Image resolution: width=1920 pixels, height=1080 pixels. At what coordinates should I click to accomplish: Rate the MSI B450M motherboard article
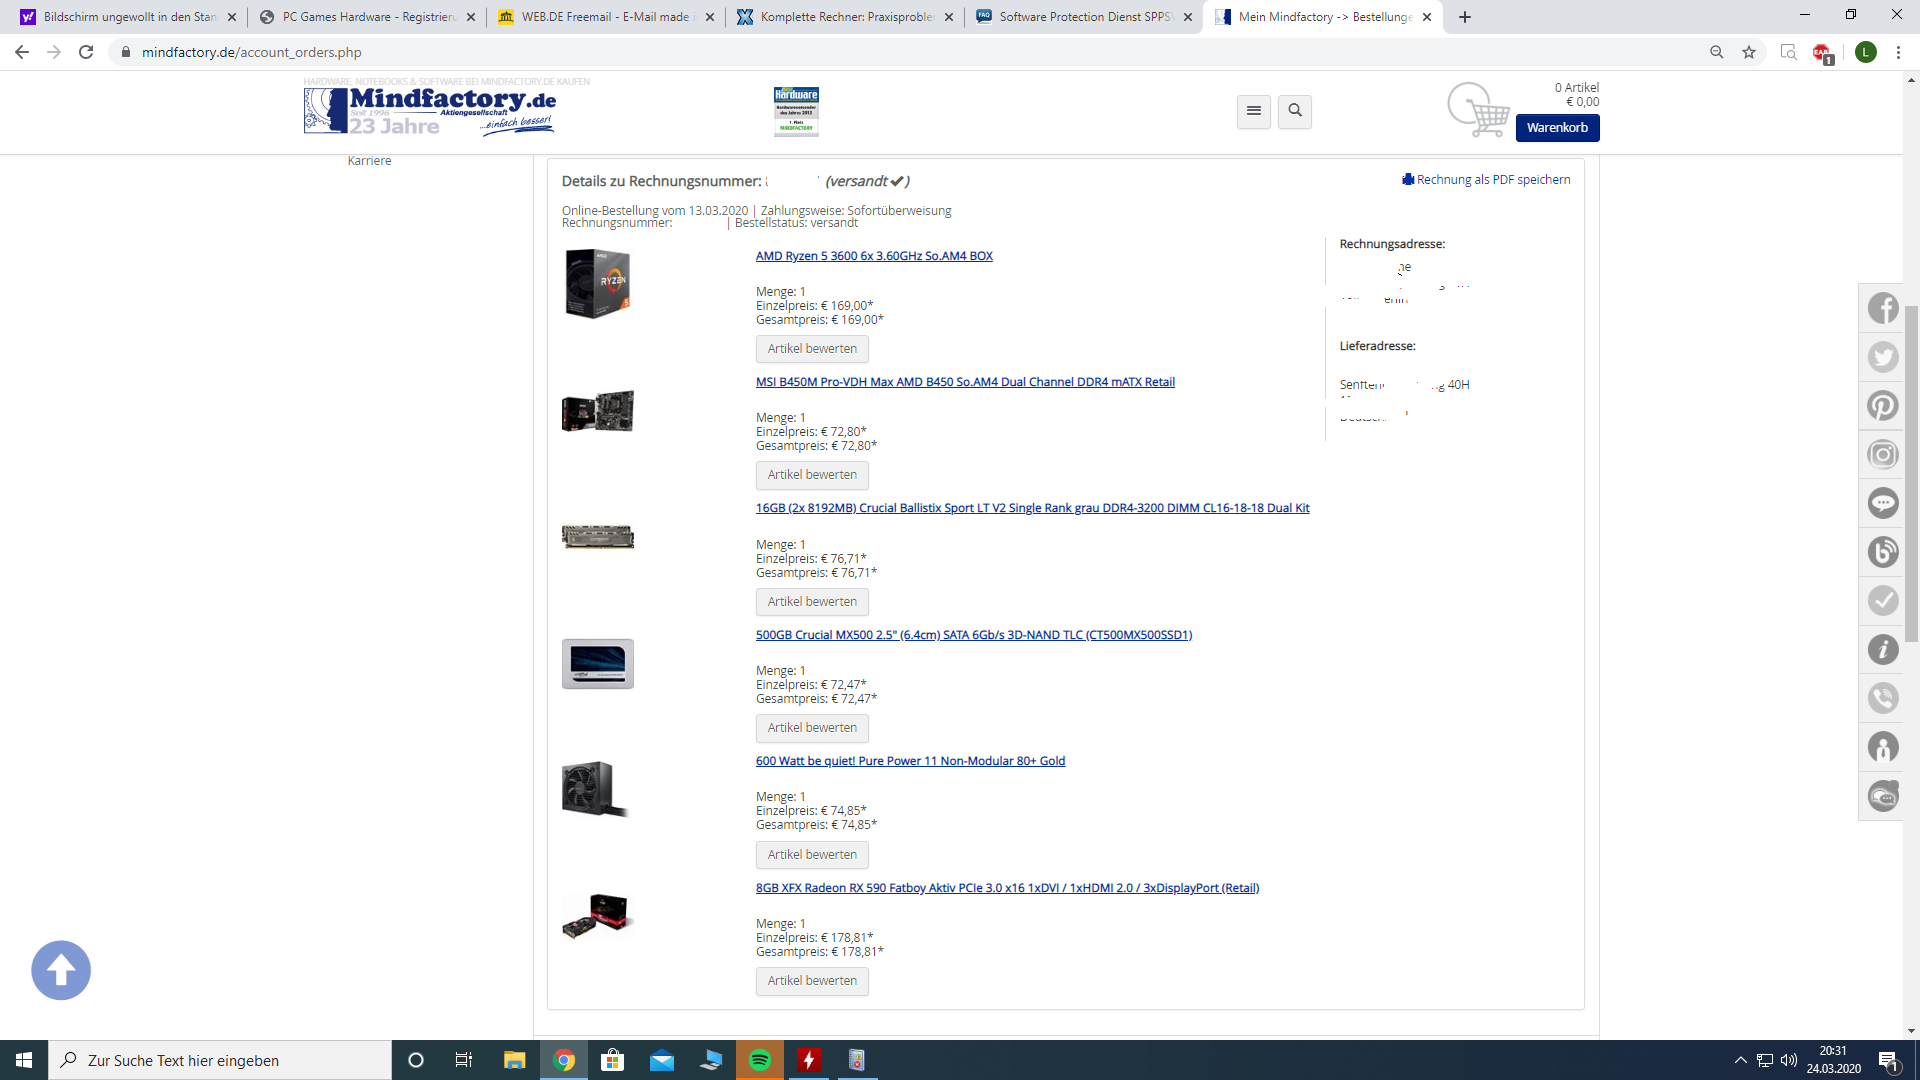click(x=812, y=475)
